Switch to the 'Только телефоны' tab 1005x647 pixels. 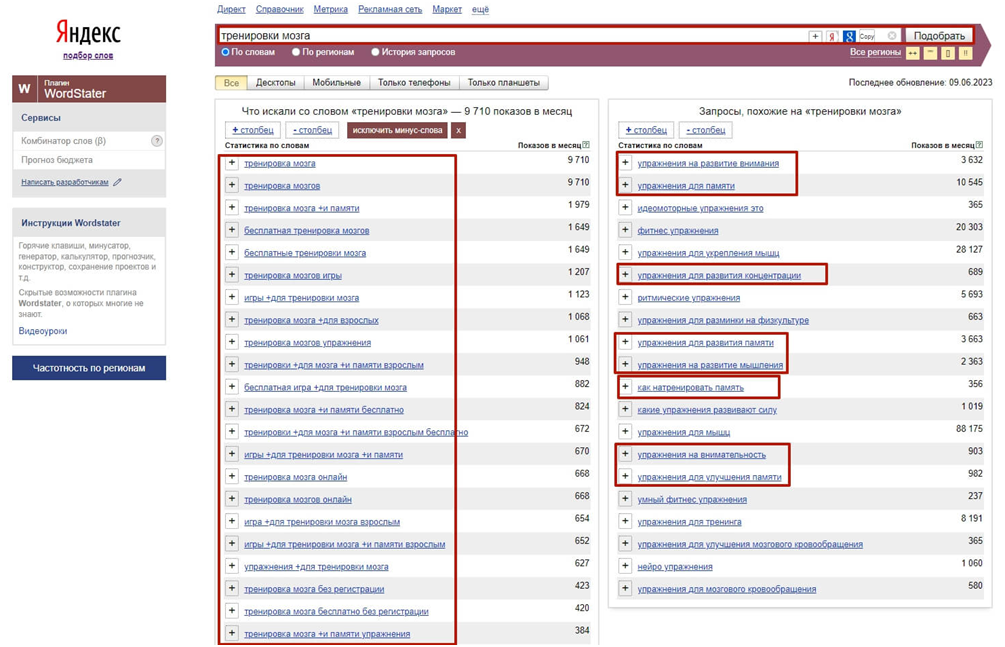pos(414,83)
